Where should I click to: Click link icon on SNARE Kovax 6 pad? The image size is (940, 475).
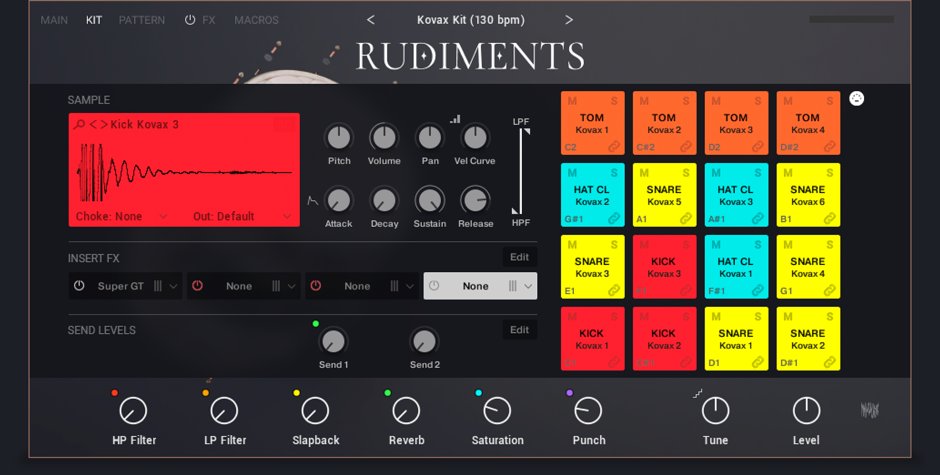click(830, 218)
